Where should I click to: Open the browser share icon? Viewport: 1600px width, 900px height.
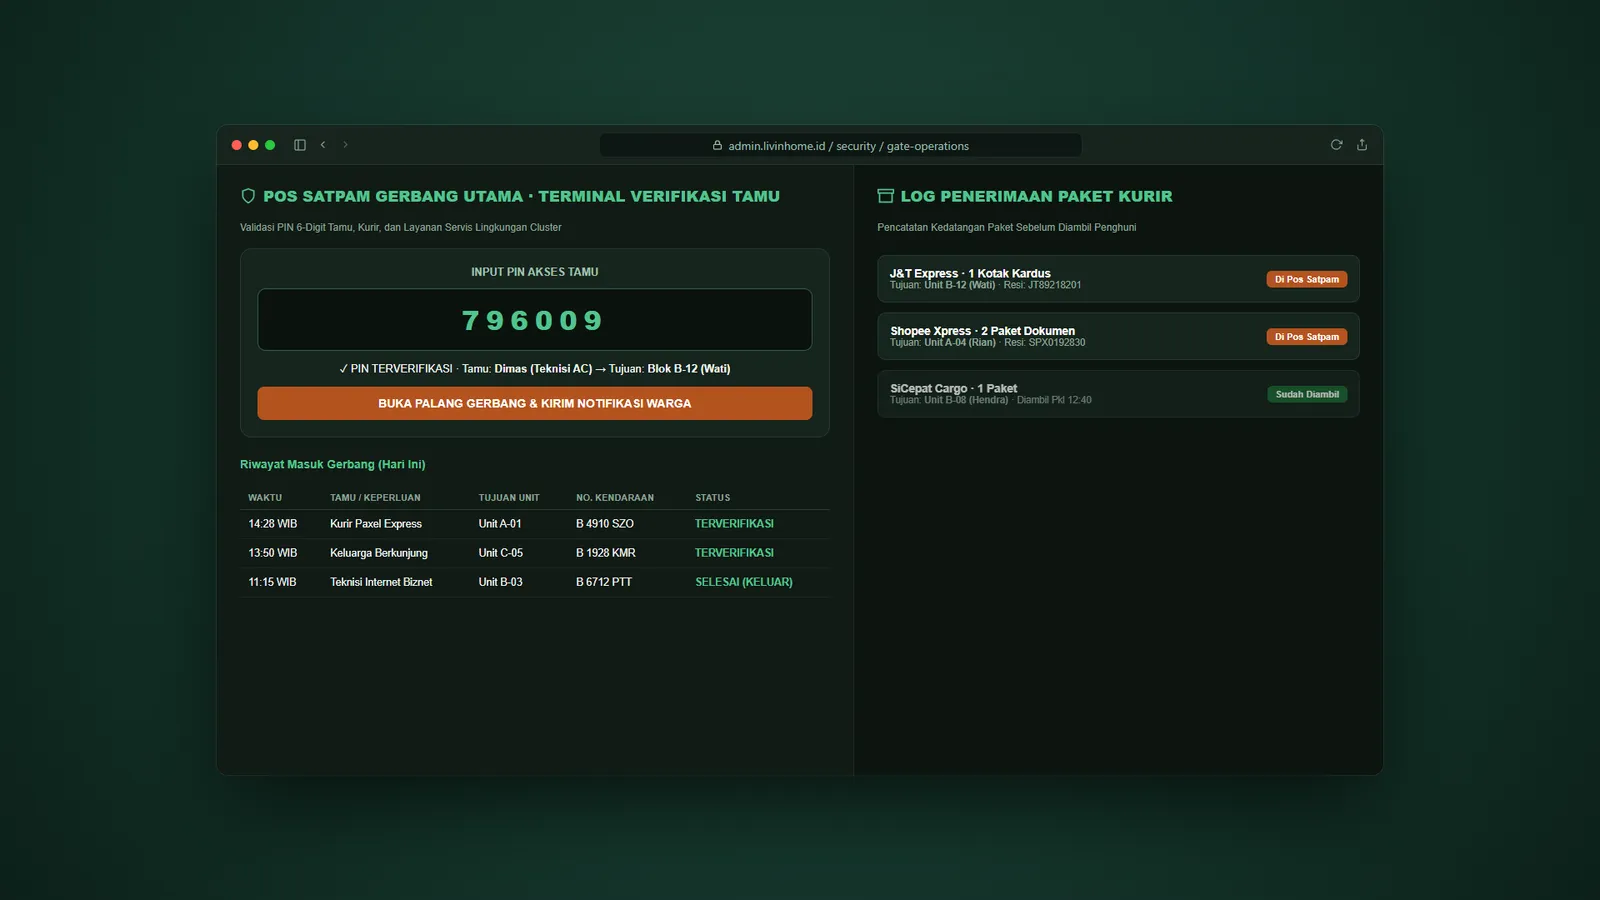coord(1362,145)
